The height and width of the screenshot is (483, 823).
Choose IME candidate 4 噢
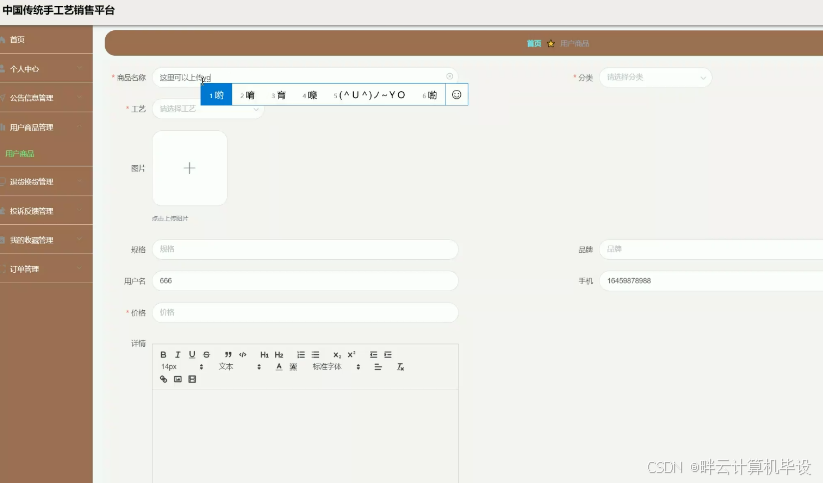(310, 95)
